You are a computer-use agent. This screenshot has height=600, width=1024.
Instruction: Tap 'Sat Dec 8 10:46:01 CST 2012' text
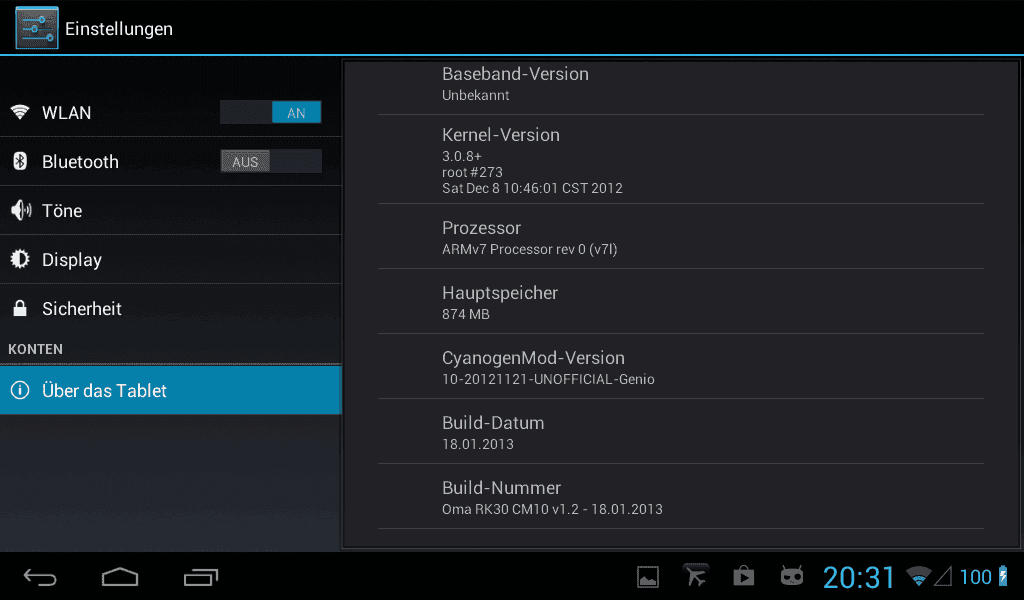click(x=532, y=188)
